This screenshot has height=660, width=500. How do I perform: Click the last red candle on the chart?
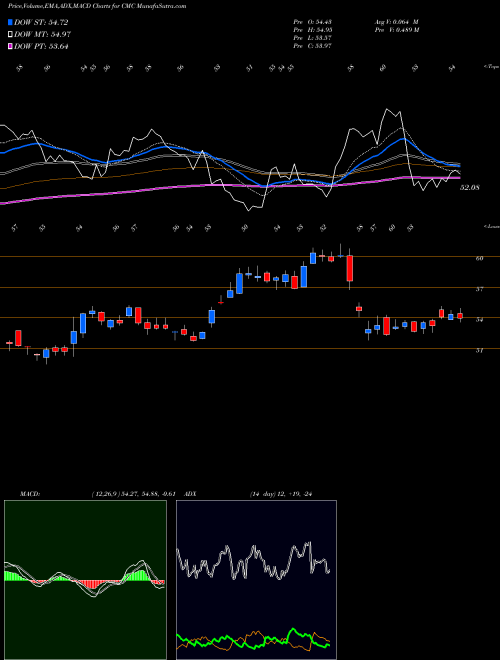[460, 316]
